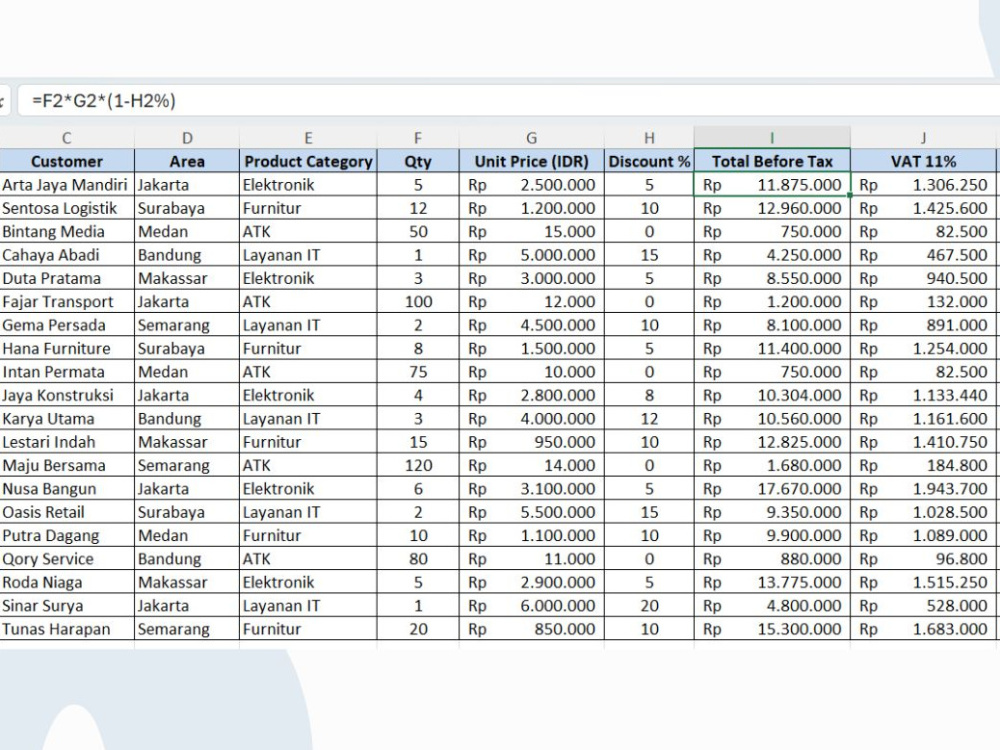The width and height of the screenshot is (1000, 750).
Task: Select the Jaya Konstruksi customer cell
Action: pos(67,395)
